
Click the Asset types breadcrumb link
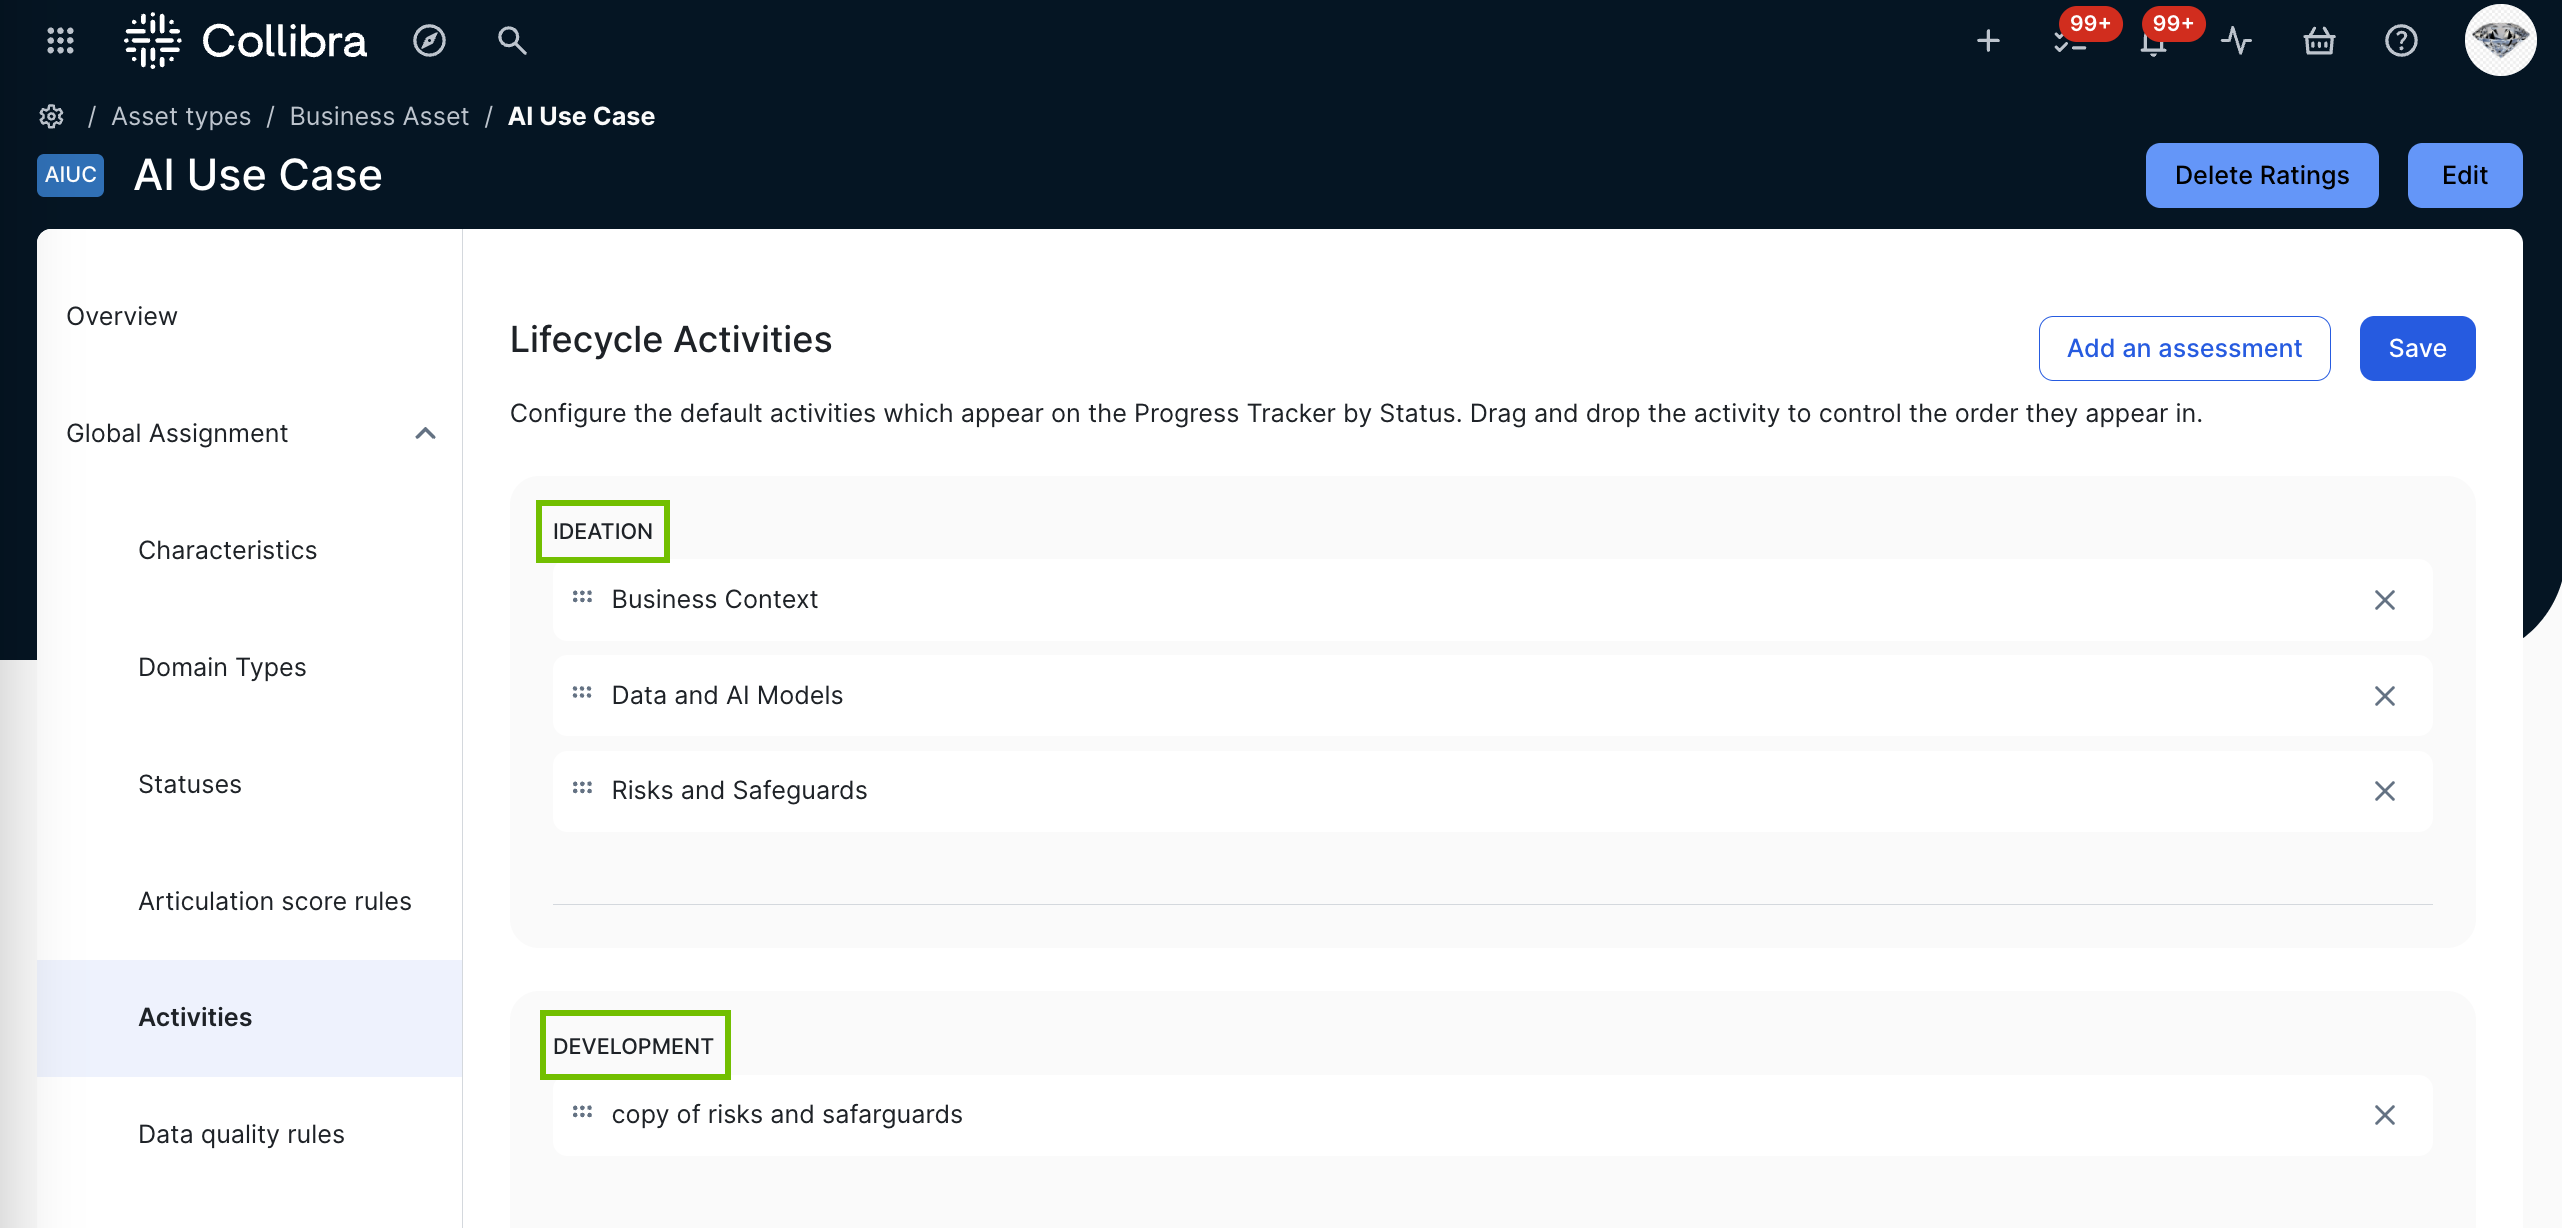[x=181, y=116]
